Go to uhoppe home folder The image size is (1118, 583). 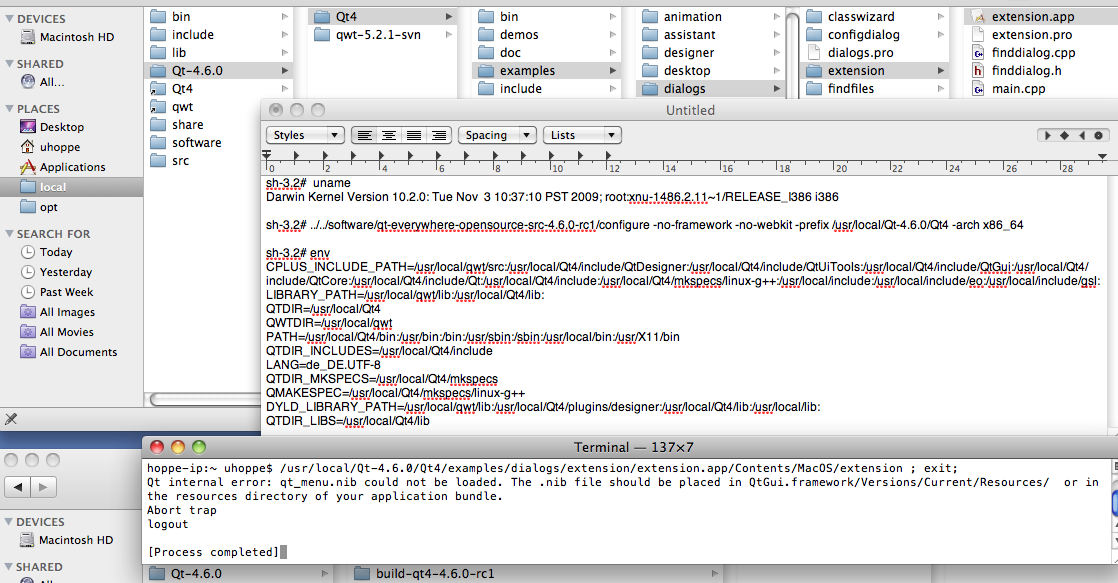click(51, 147)
